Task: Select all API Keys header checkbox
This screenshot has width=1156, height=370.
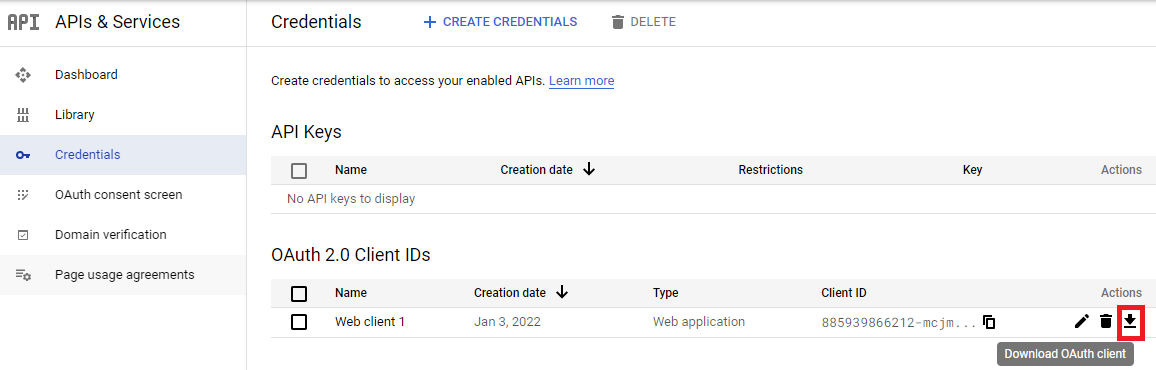Action: tap(299, 170)
